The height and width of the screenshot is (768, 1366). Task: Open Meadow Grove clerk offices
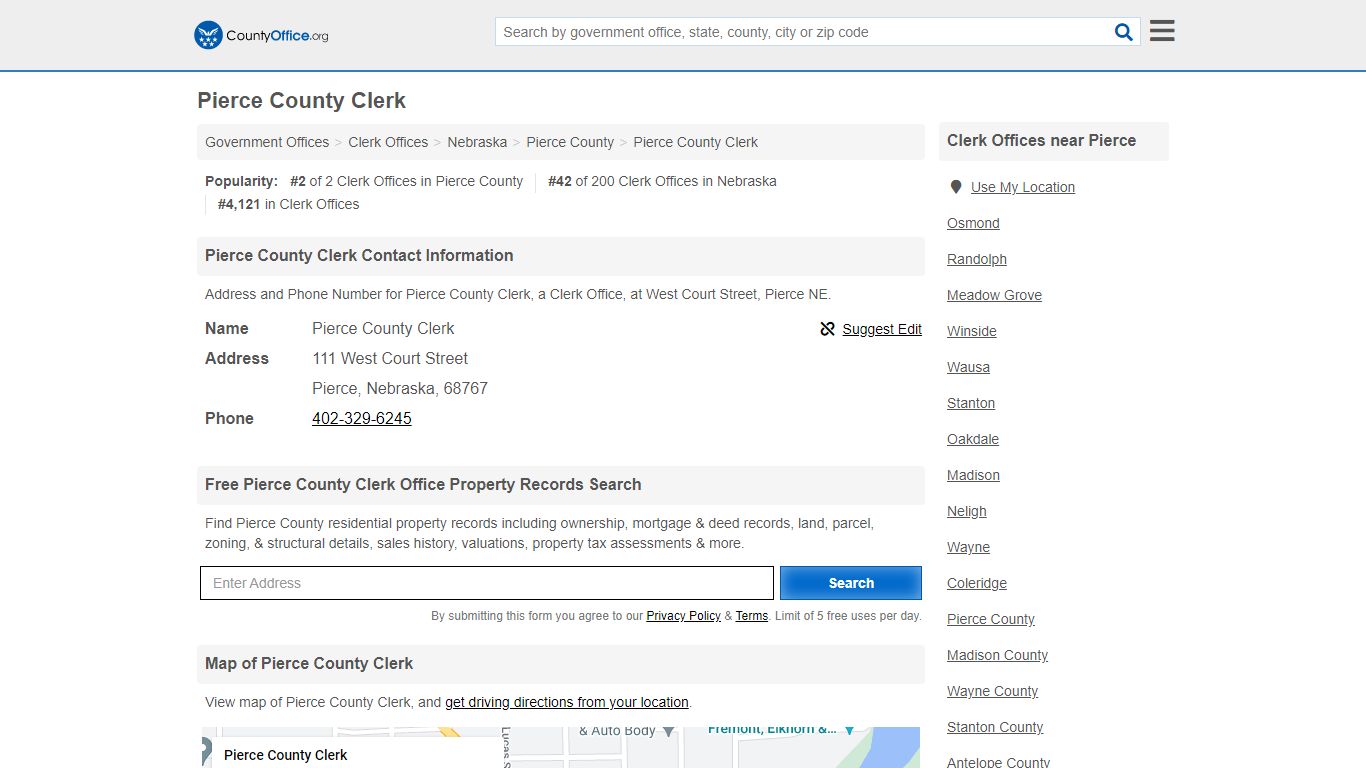coord(994,295)
